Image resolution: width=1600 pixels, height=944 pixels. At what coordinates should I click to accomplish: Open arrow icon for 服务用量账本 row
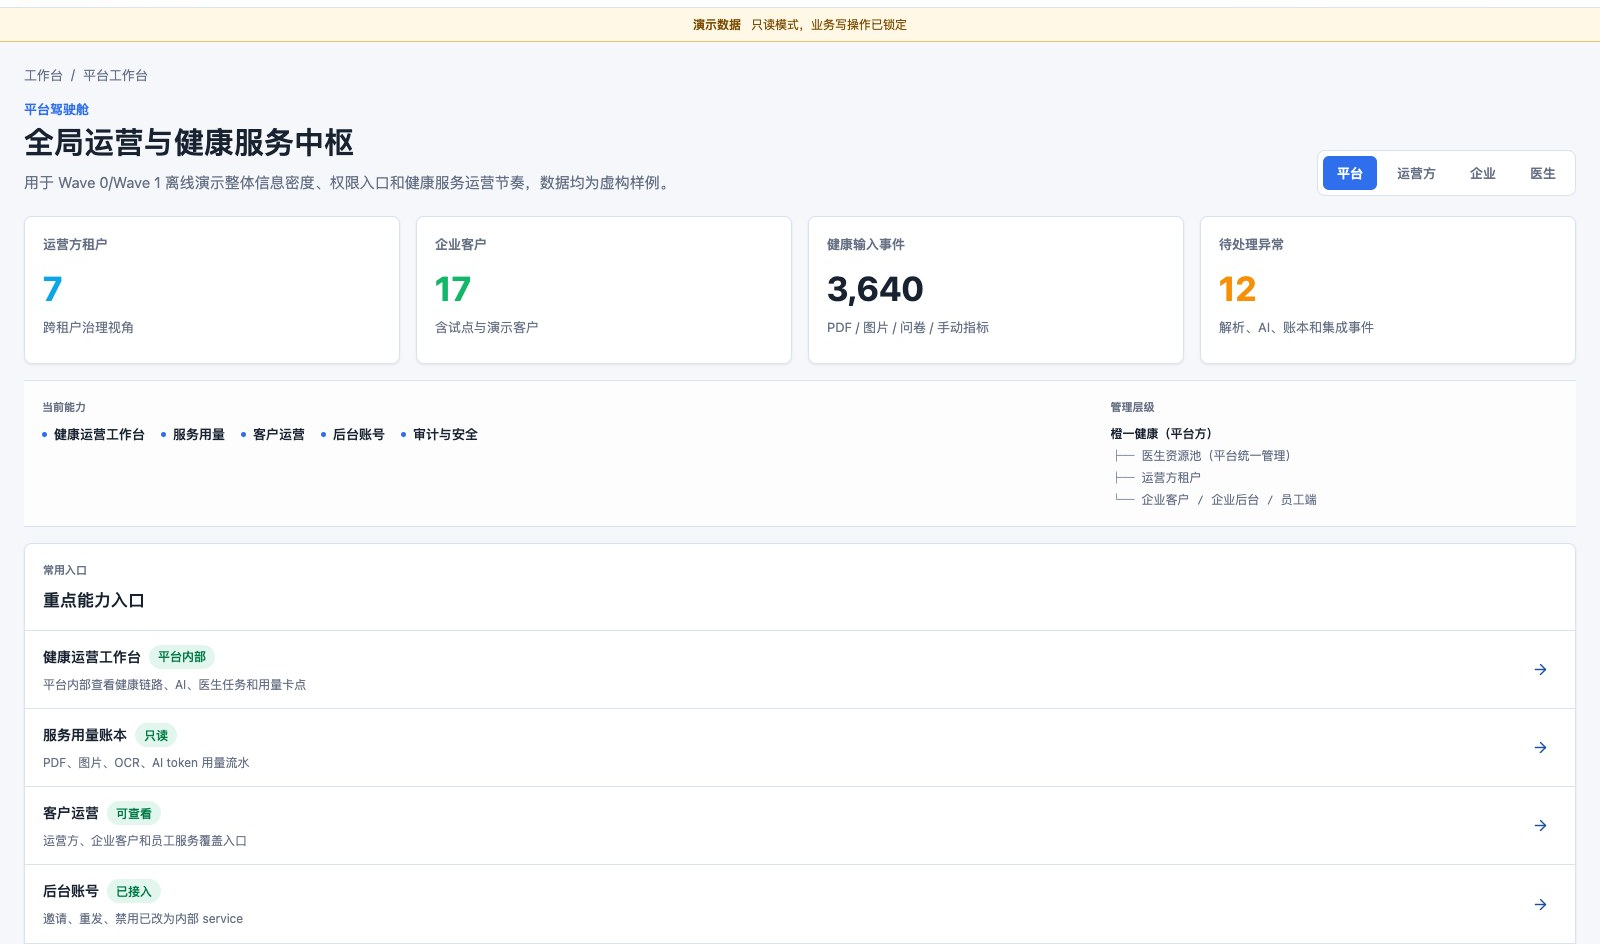click(x=1540, y=748)
